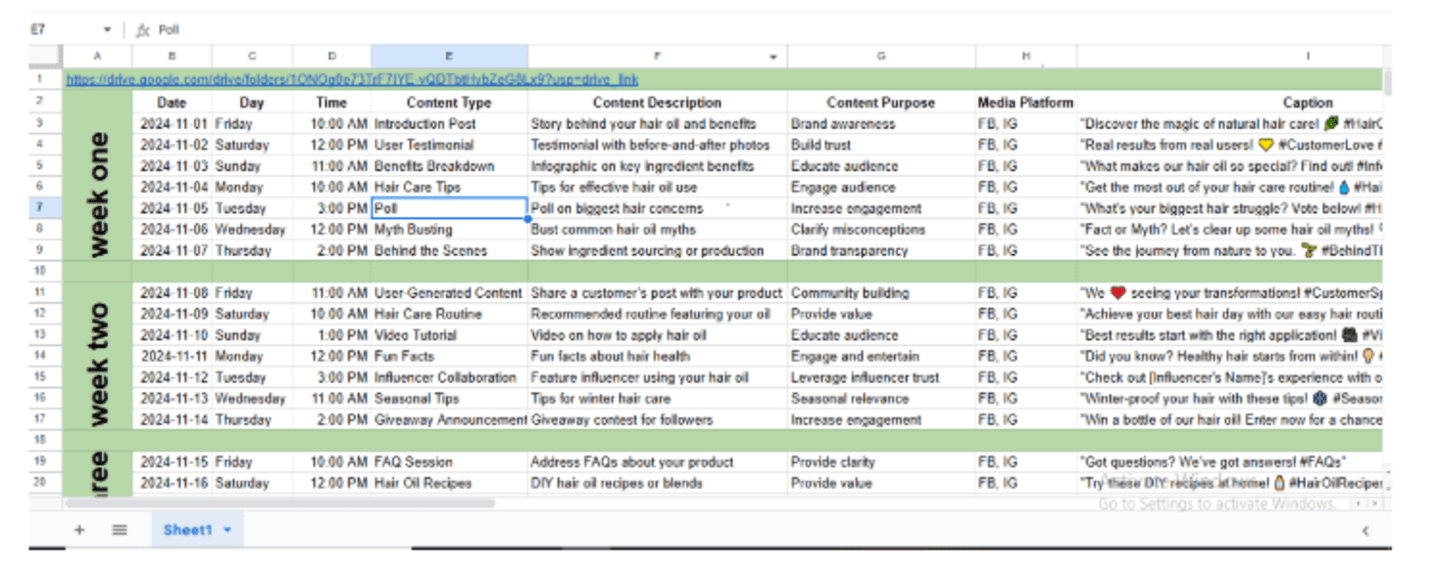Select the 2024-11-01 date cell
The image size is (1440, 577).
pyautogui.click(x=171, y=124)
